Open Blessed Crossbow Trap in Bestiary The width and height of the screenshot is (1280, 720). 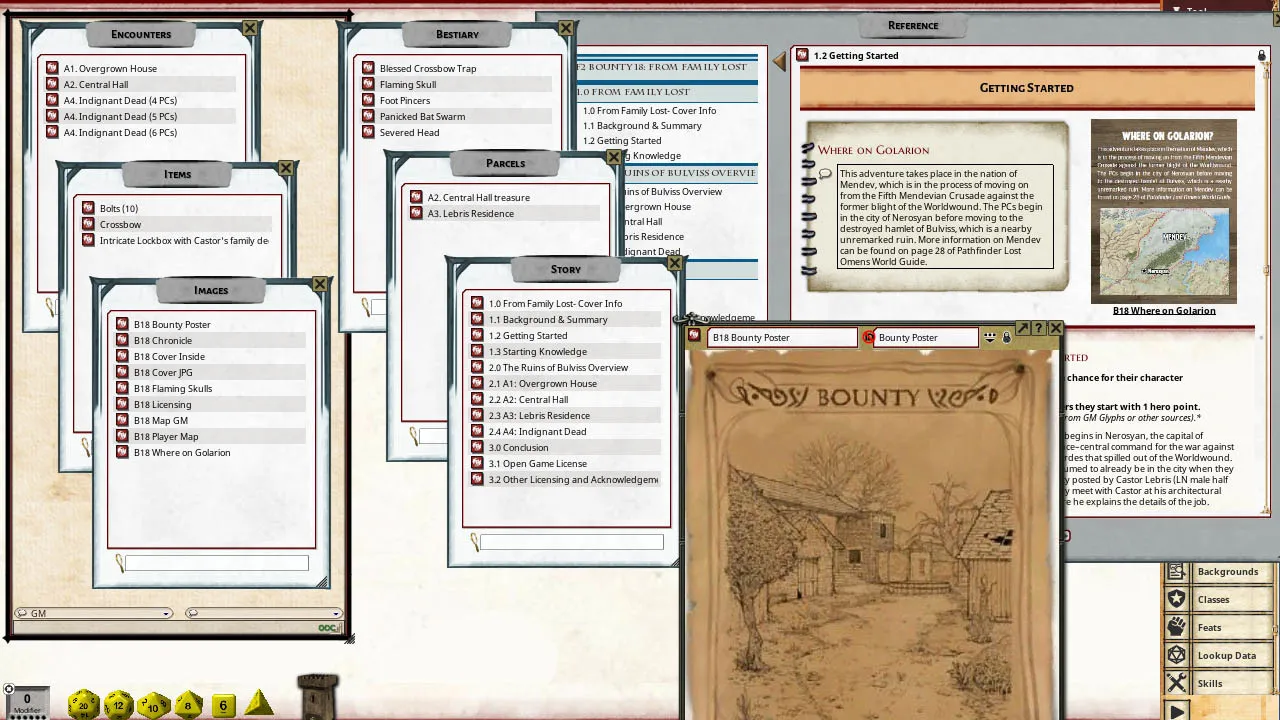(x=428, y=69)
